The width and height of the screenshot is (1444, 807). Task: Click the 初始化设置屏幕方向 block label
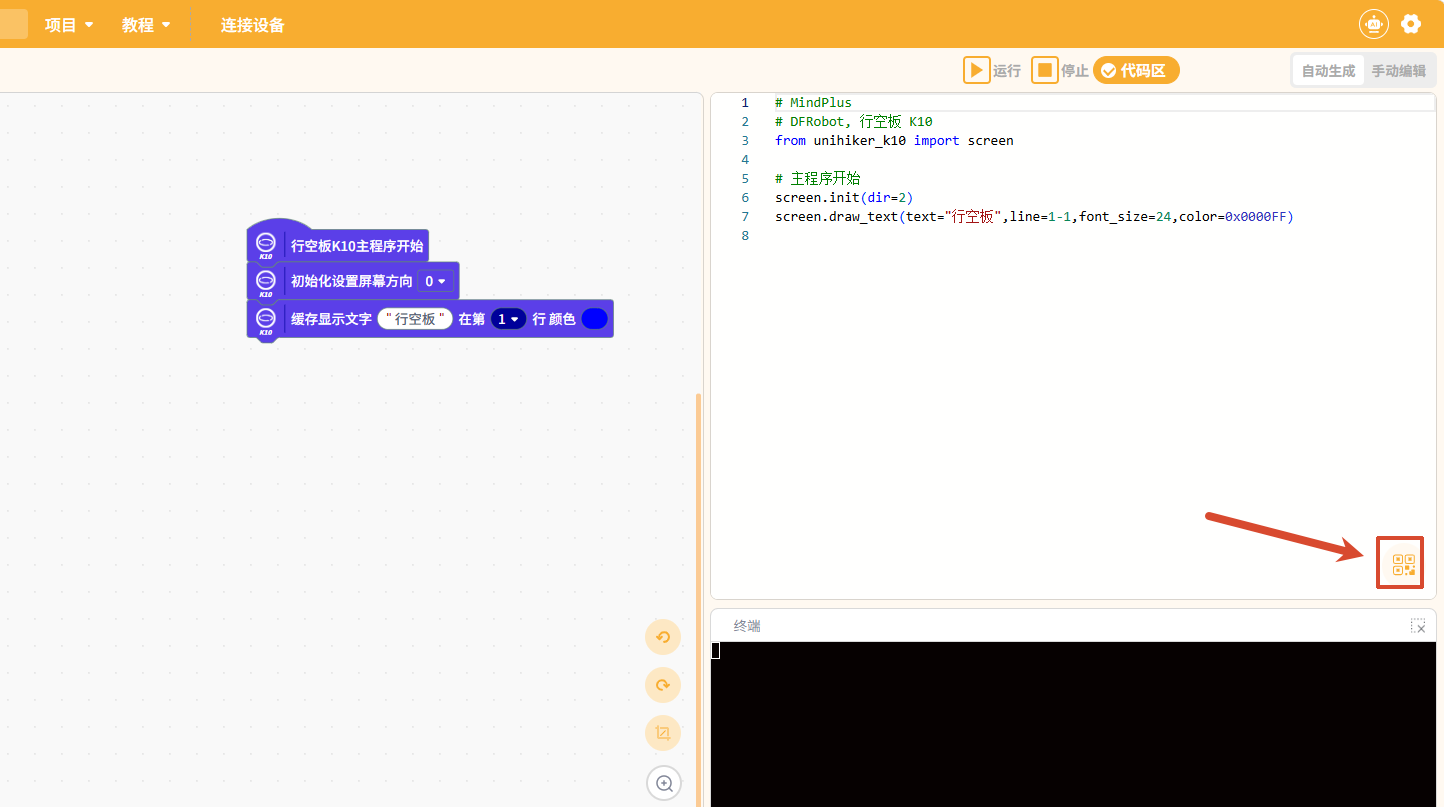point(351,282)
